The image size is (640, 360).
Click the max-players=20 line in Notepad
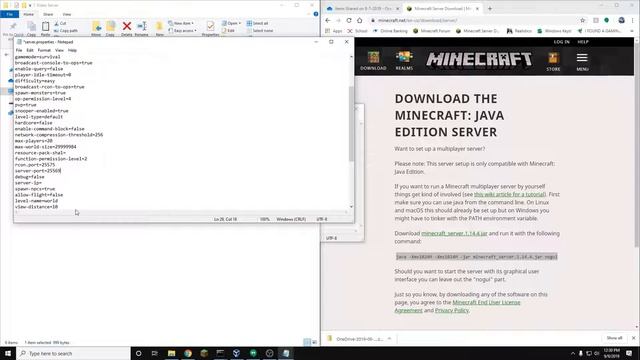pyautogui.click(x=33, y=141)
